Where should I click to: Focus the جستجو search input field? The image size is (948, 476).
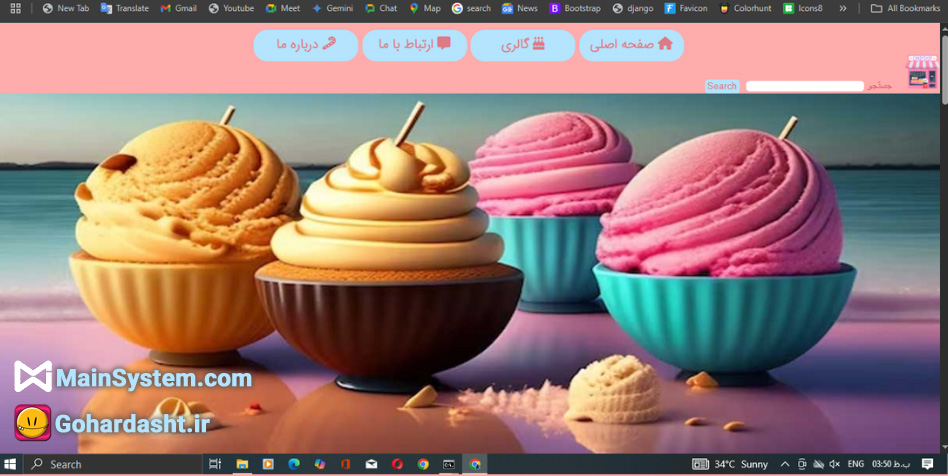(x=805, y=86)
